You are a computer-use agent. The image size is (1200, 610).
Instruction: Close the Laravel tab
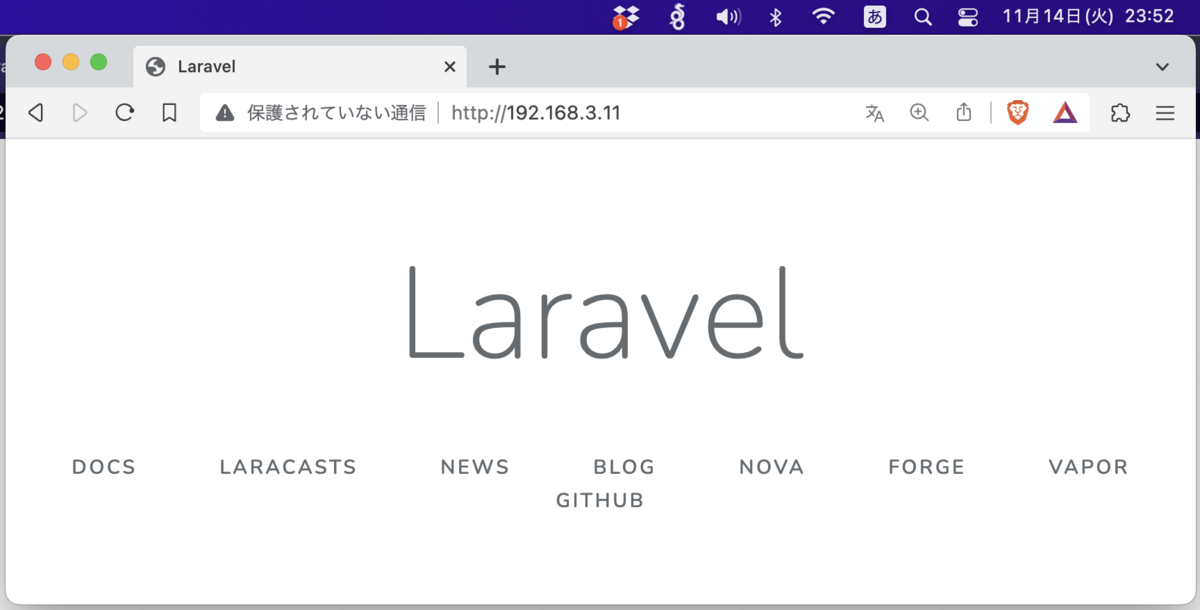(449, 67)
